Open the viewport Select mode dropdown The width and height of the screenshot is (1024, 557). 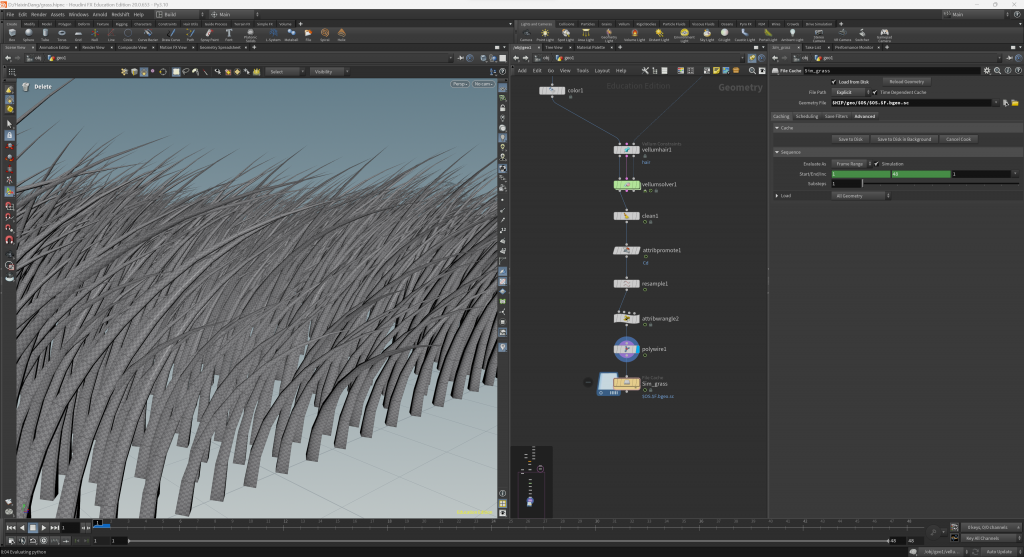coord(285,72)
